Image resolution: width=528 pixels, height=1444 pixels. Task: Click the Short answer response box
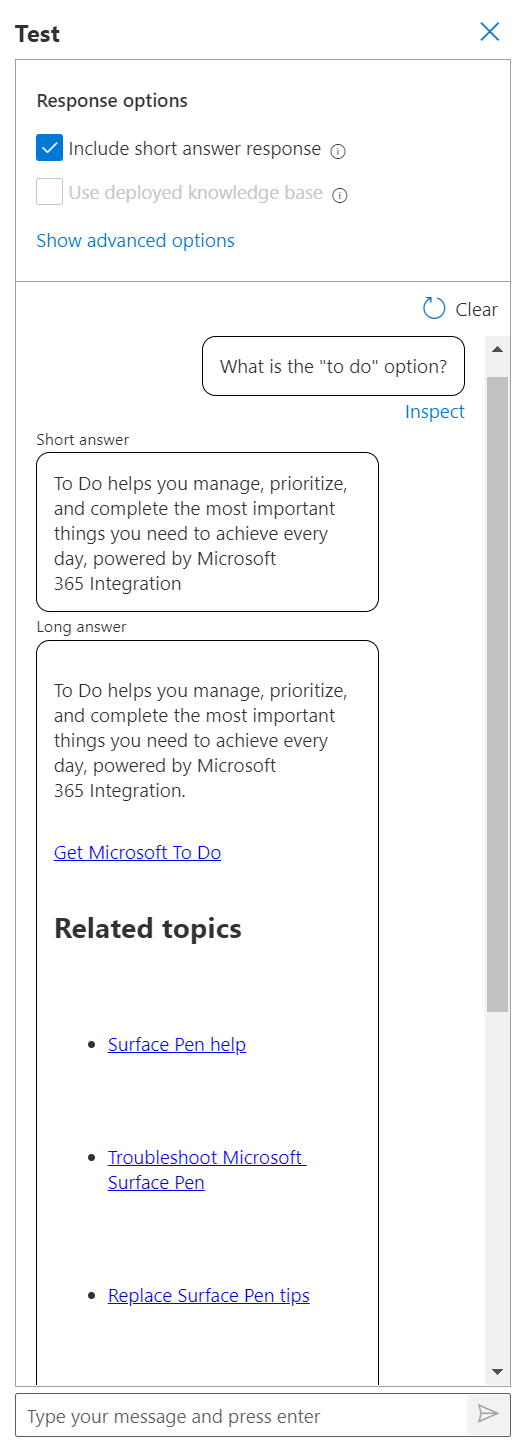207,532
